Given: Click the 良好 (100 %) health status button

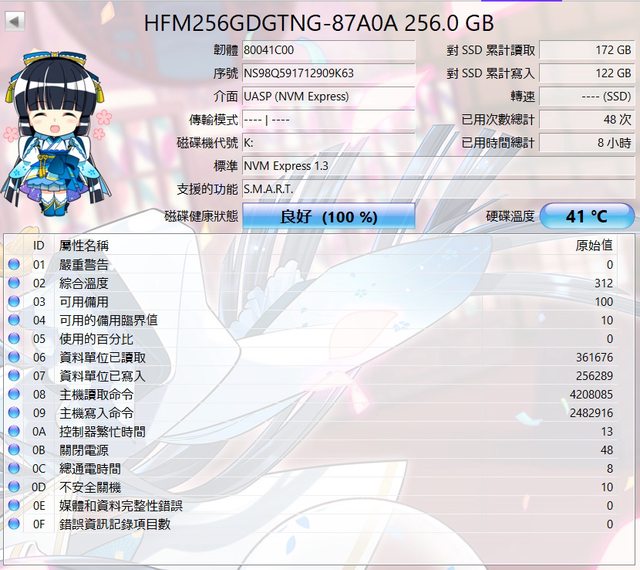Looking at the screenshot, I should pyautogui.click(x=329, y=216).
